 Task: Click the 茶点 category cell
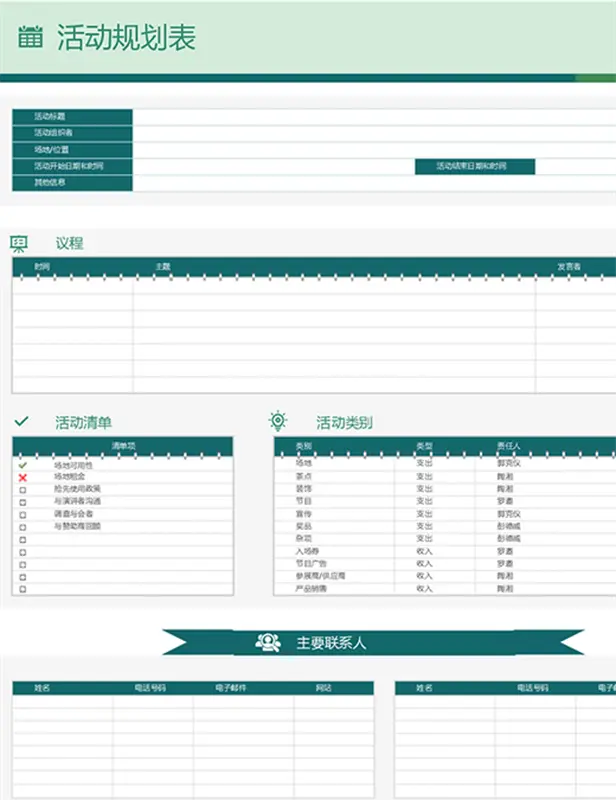click(x=303, y=477)
